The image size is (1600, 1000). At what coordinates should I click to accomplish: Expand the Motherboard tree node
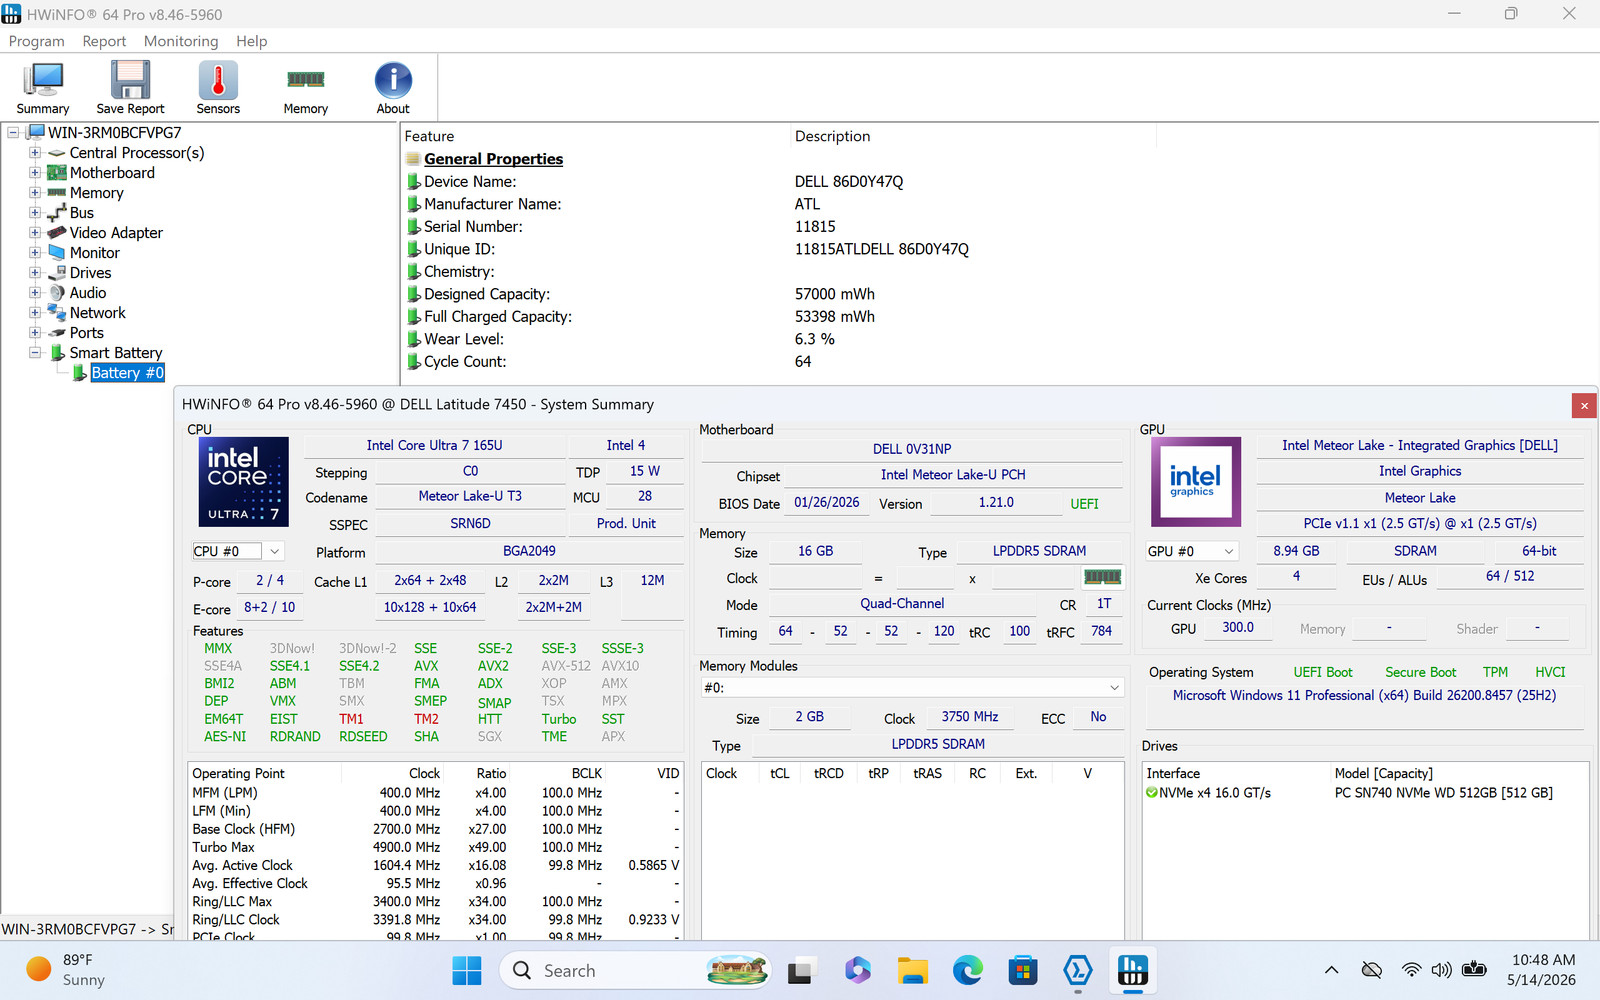(35, 173)
